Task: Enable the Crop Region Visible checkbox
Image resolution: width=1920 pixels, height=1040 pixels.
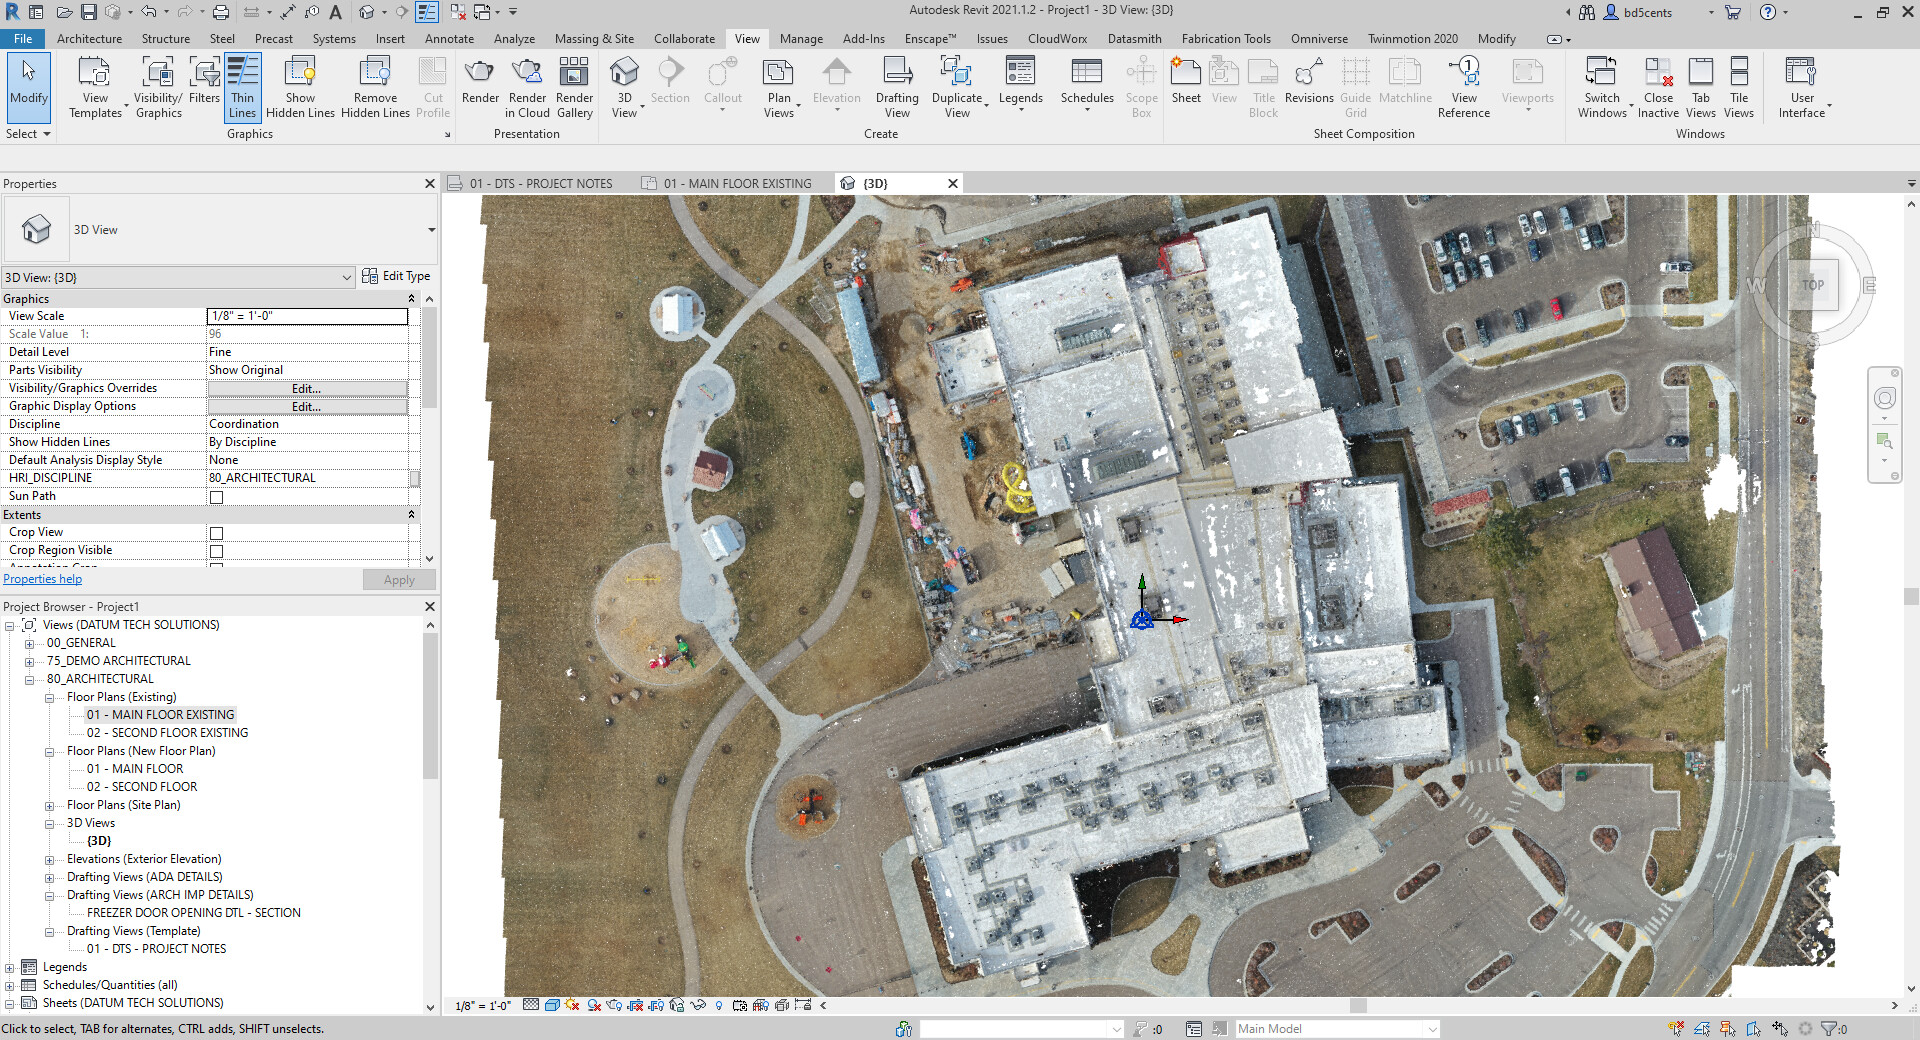Action: tap(217, 550)
